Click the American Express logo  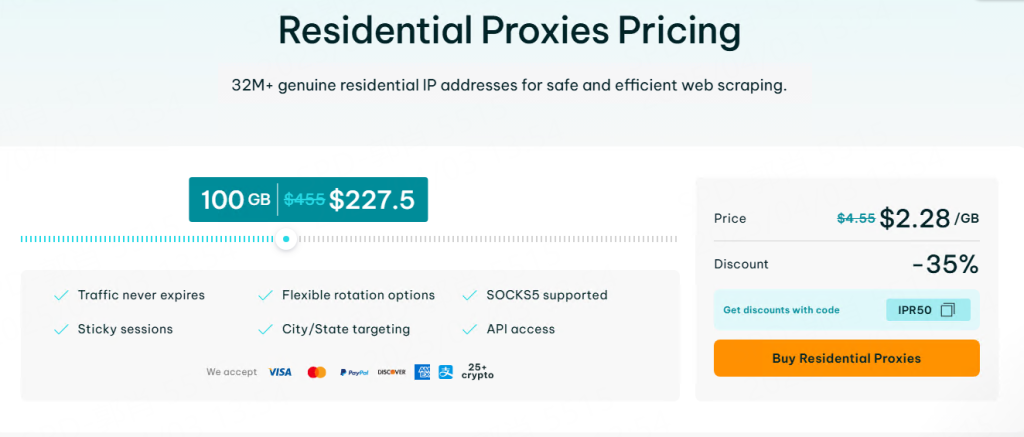(x=422, y=372)
